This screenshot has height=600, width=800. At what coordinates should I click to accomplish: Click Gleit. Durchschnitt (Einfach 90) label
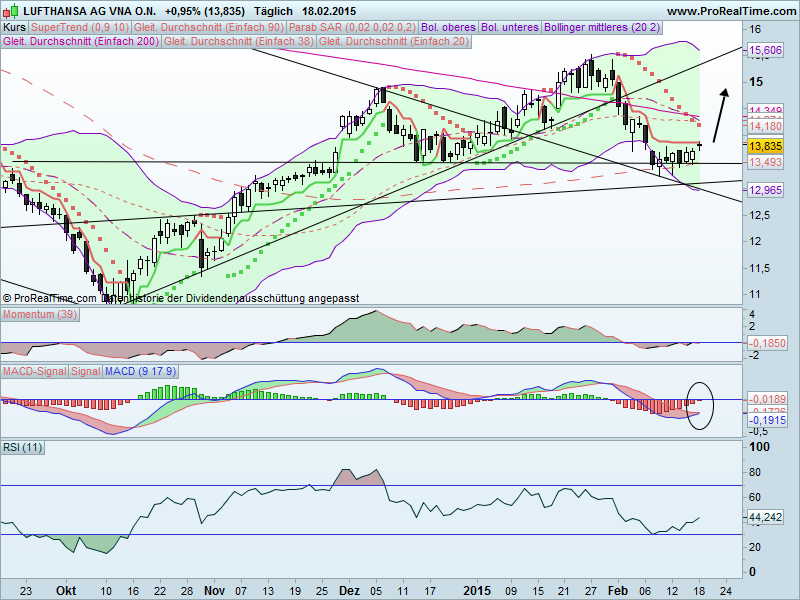pyautogui.click(x=209, y=28)
